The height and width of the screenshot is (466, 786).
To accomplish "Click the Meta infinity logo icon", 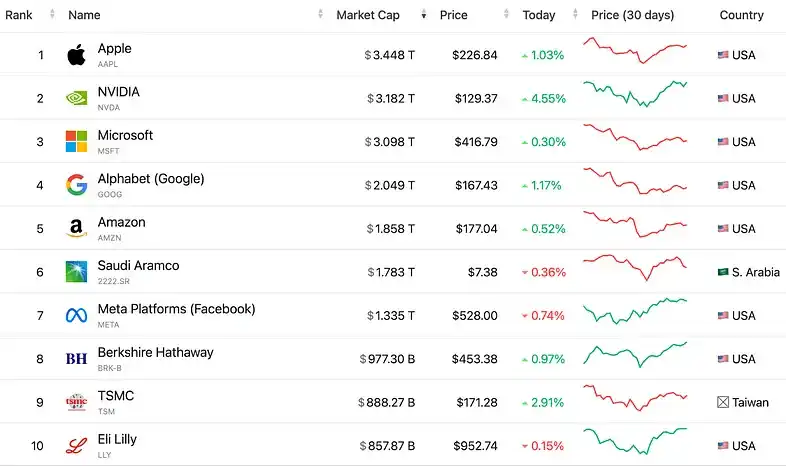I will pos(76,316).
